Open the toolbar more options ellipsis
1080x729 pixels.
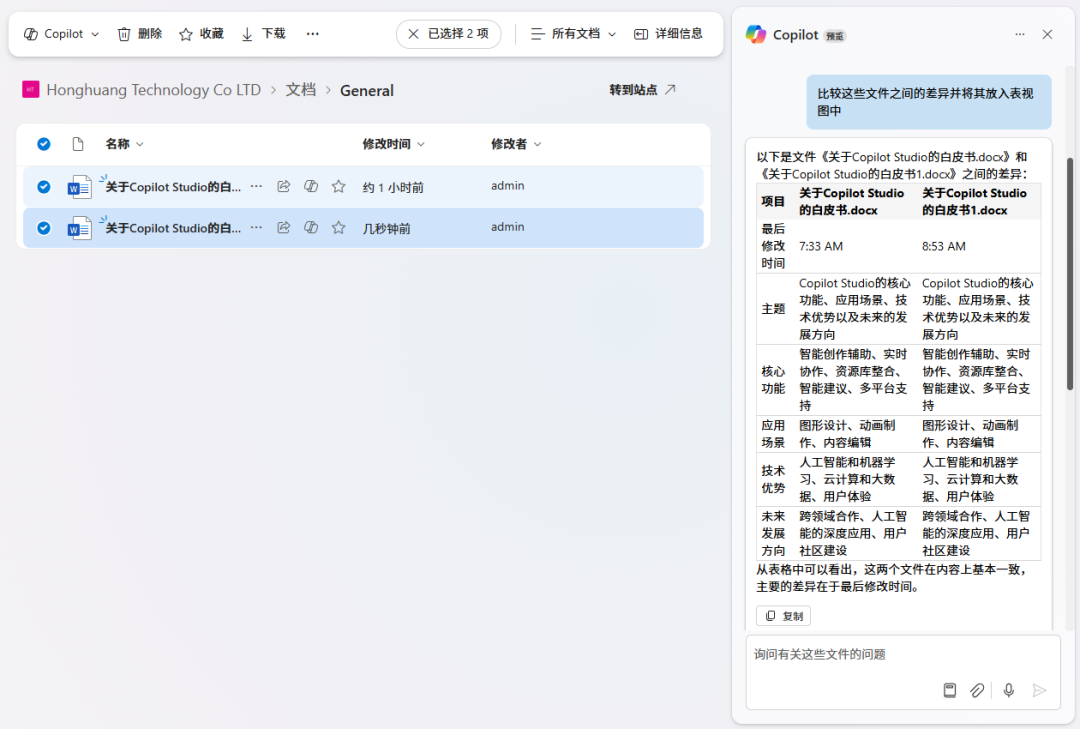[313, 34]
